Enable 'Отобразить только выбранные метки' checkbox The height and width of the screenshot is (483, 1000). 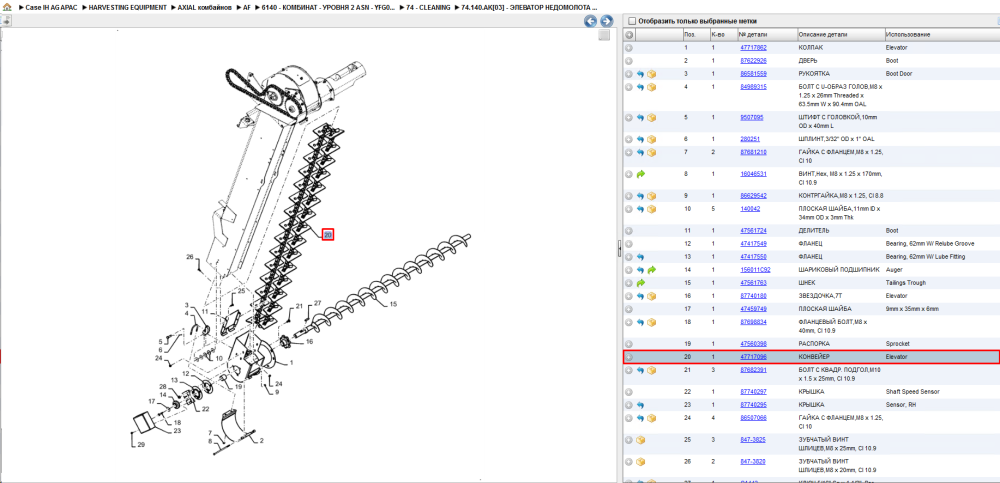(x=631, y=21)
